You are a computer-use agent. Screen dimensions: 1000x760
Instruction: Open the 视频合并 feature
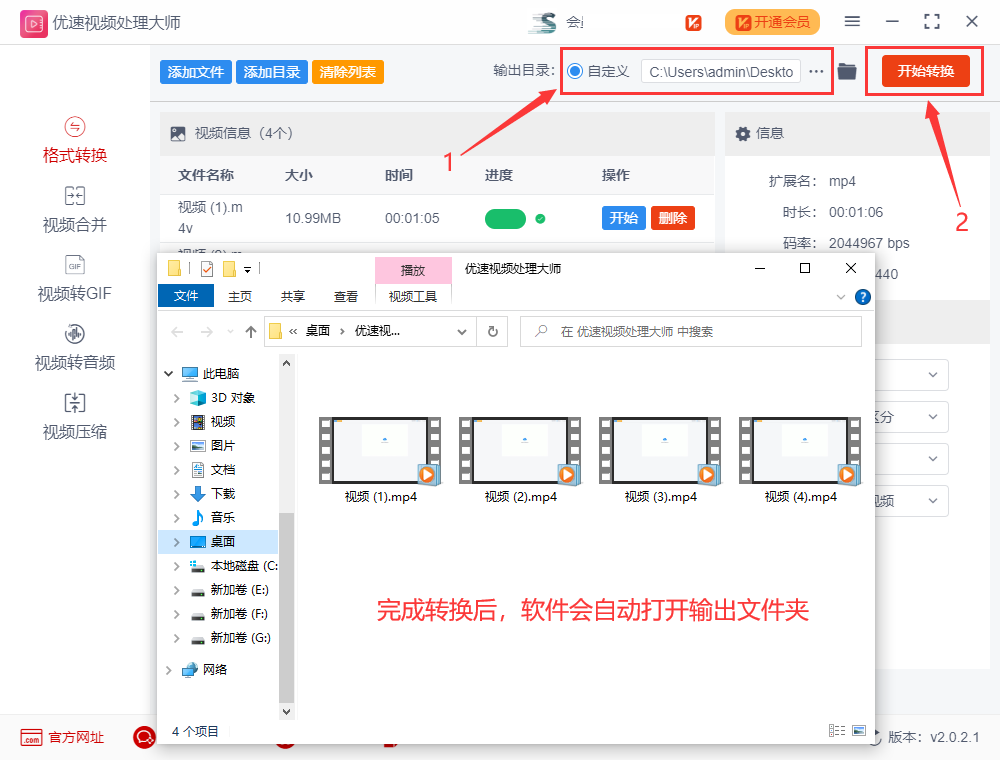(x=74, y=209)
